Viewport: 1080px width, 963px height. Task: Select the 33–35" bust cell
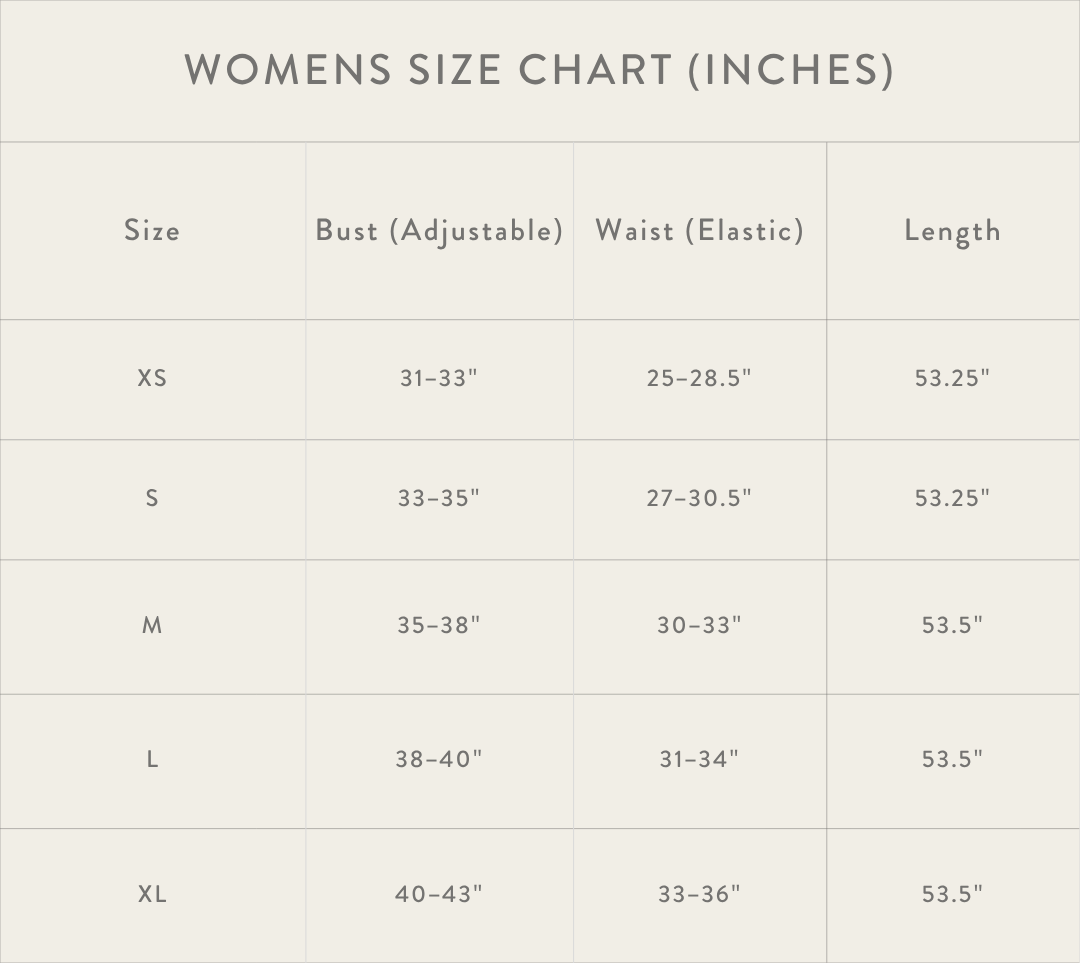coord(439,498)
